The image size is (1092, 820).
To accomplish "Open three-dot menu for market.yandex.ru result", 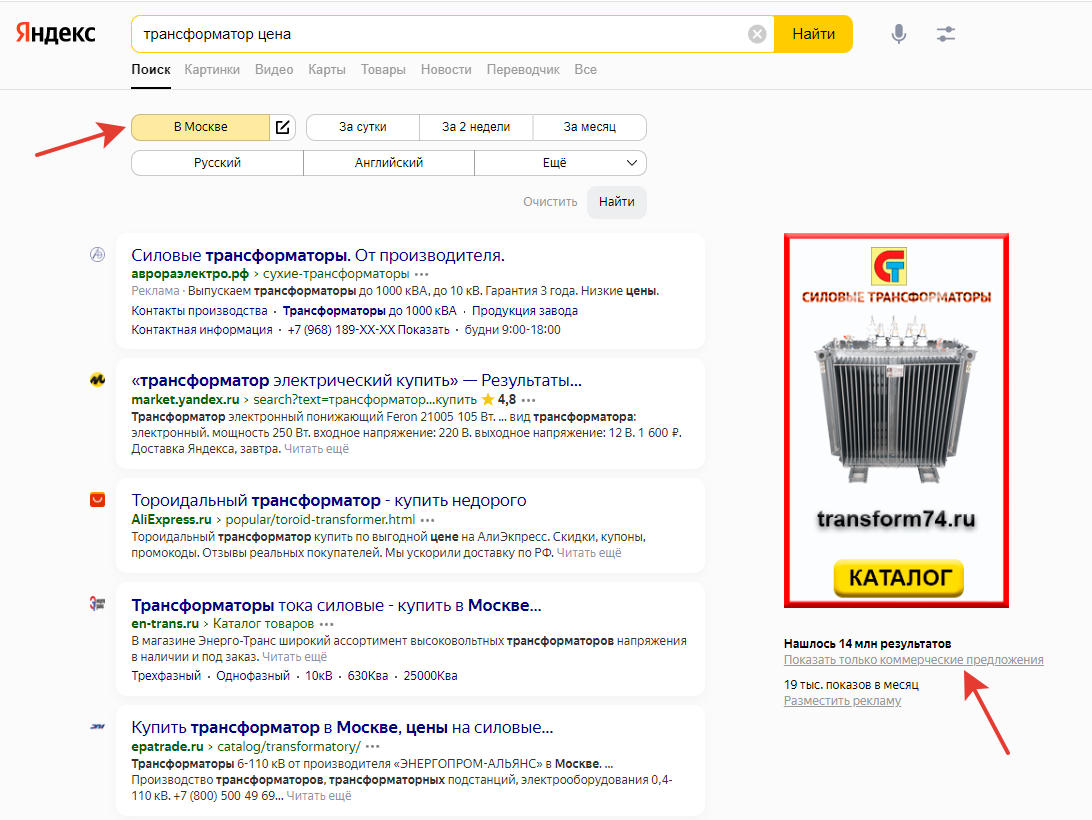I will [529, 400].
